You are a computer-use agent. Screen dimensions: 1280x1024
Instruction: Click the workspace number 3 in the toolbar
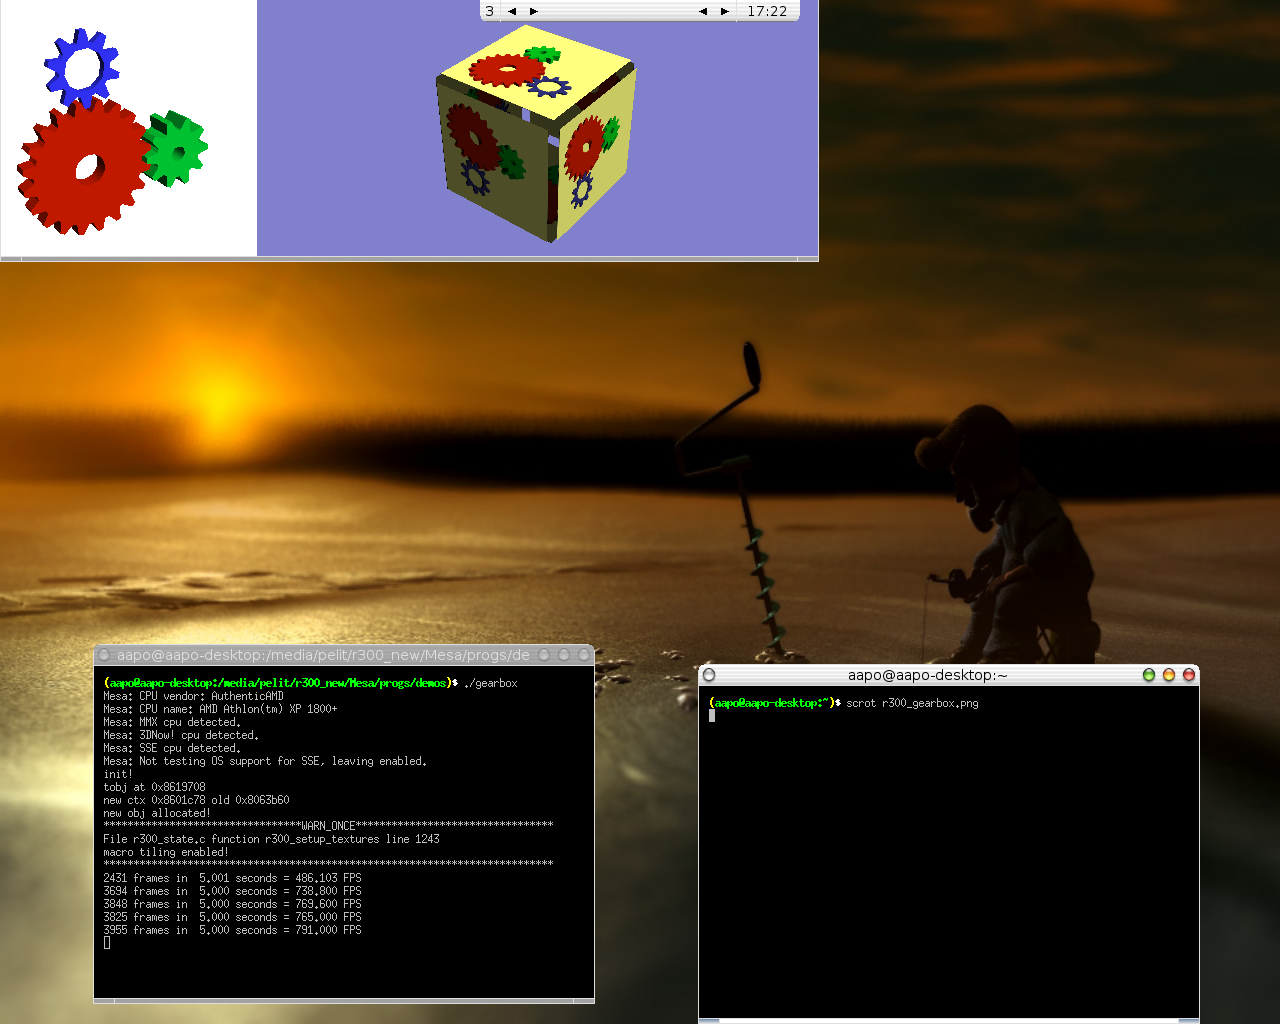tap(490, 11)
